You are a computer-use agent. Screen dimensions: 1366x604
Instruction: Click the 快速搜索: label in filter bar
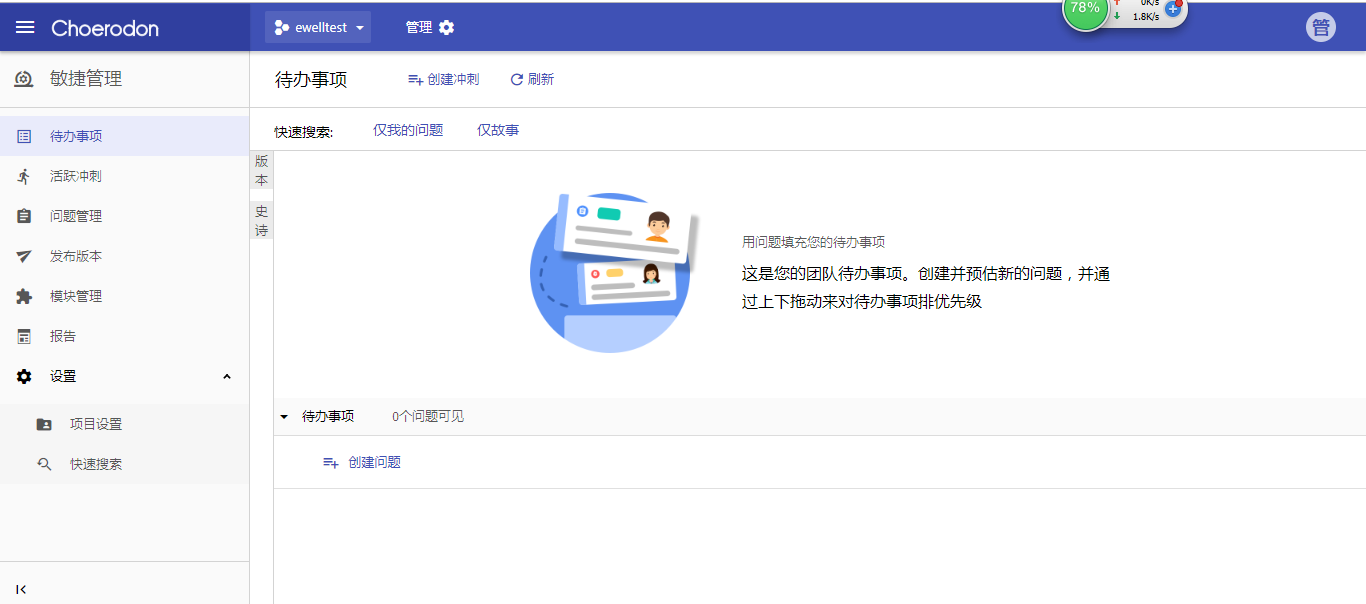pyautogui.click(x=304, y=131)
